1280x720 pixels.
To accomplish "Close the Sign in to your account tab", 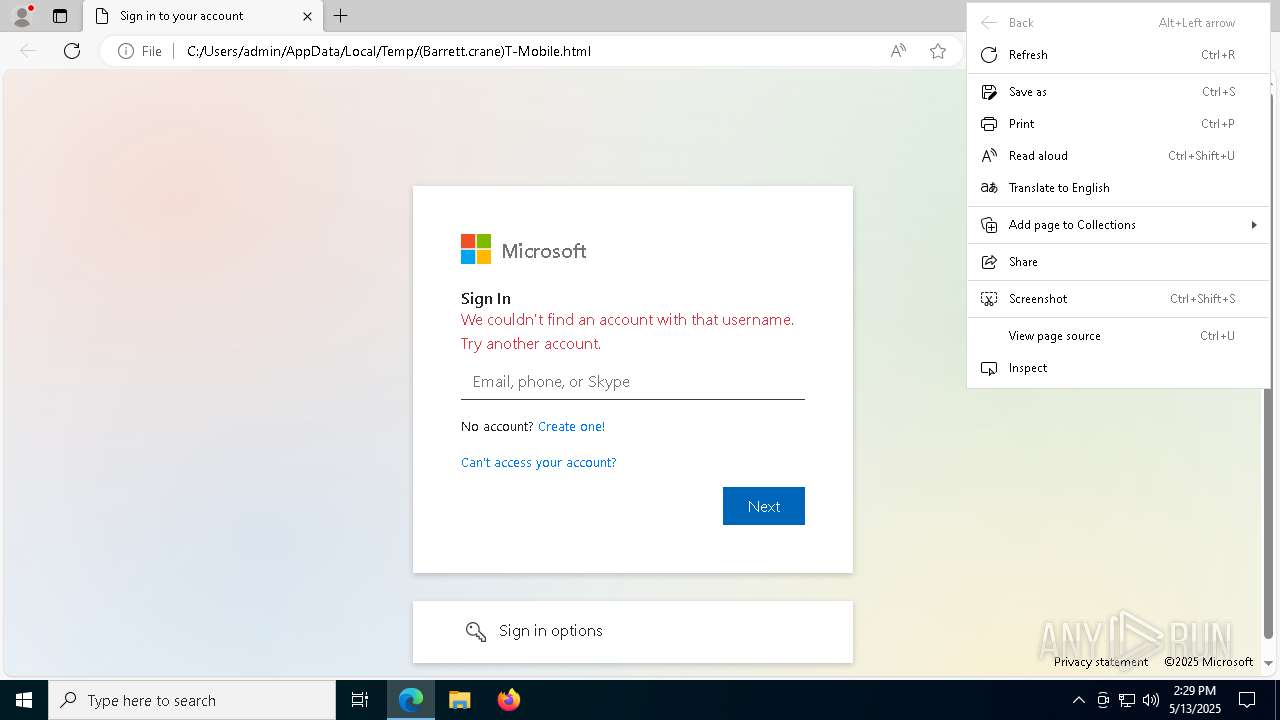I will click(307, 16).
